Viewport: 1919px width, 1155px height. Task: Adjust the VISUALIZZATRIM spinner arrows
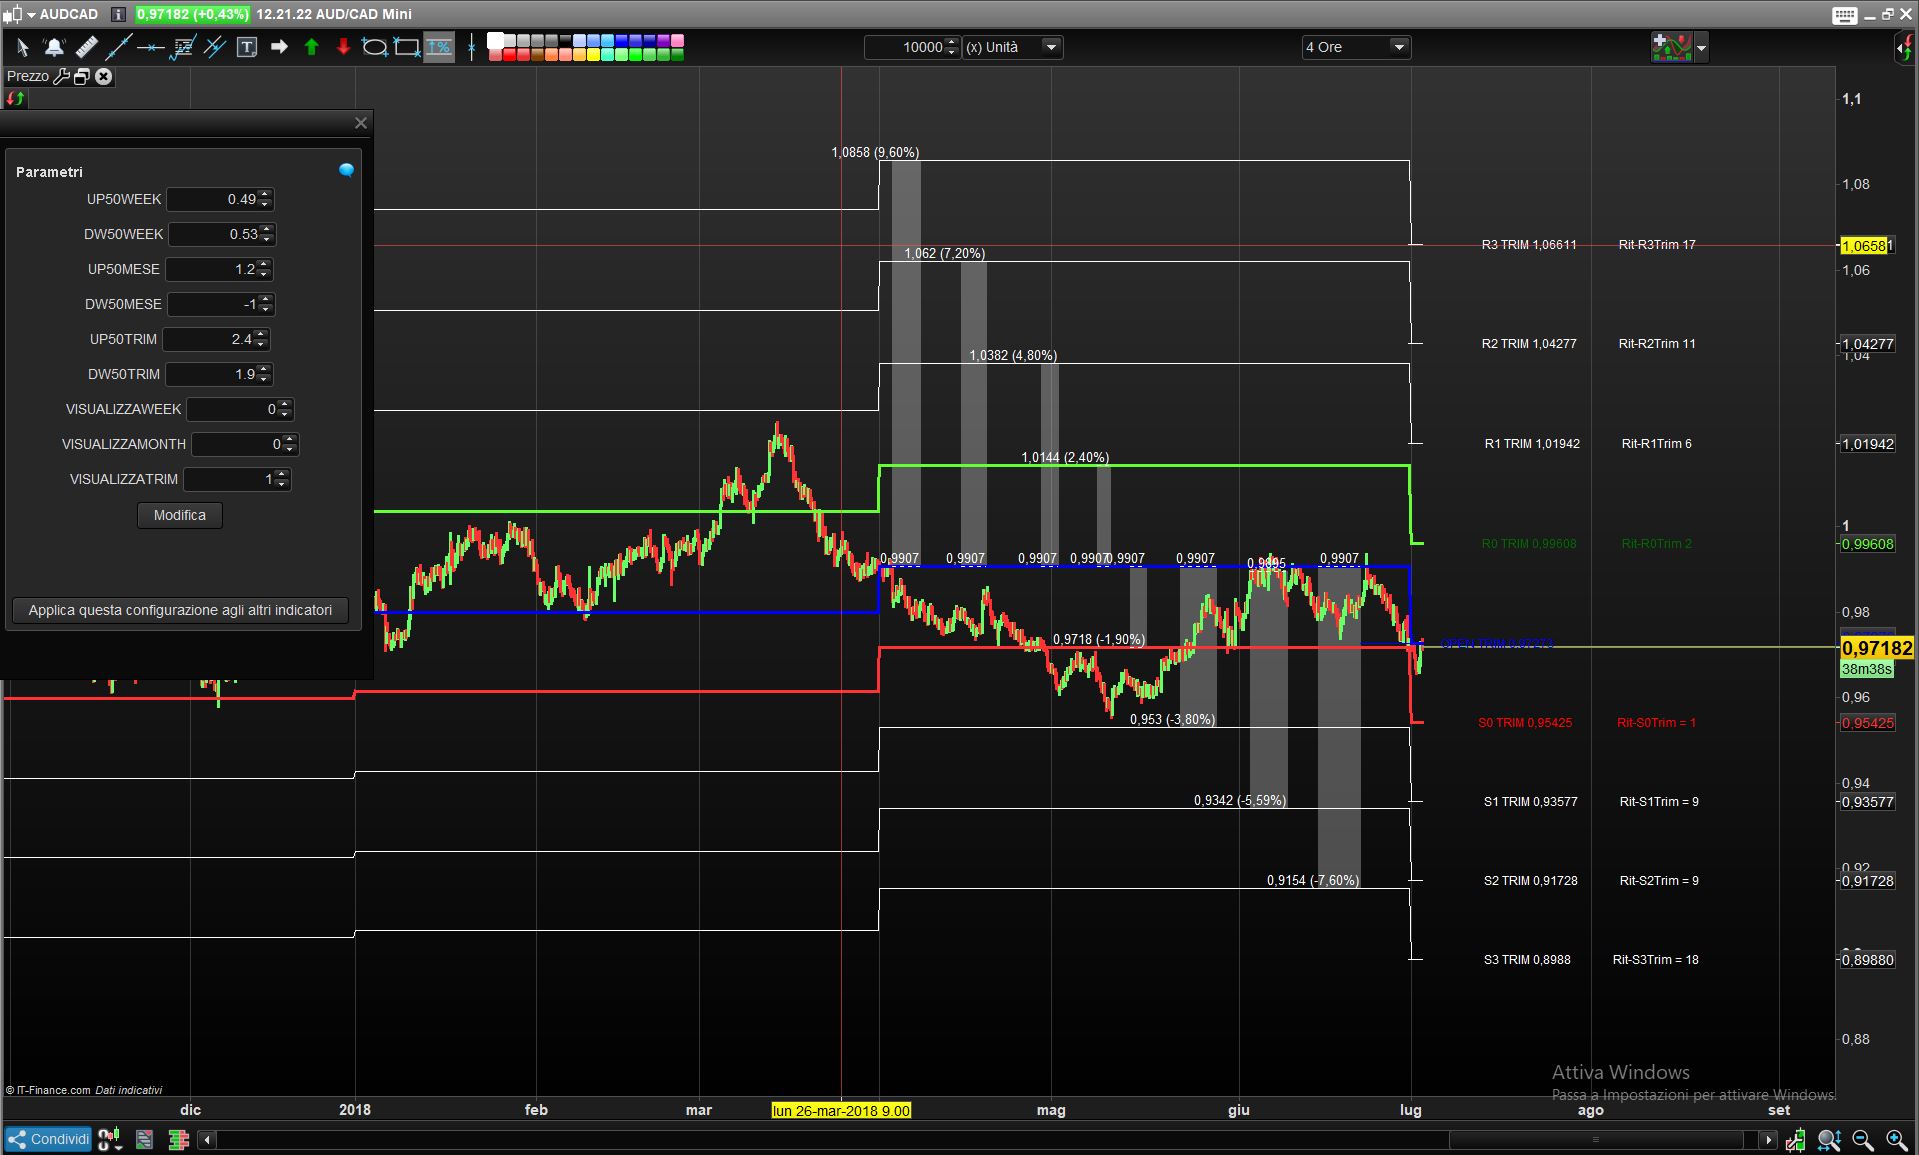click(282, 479)
